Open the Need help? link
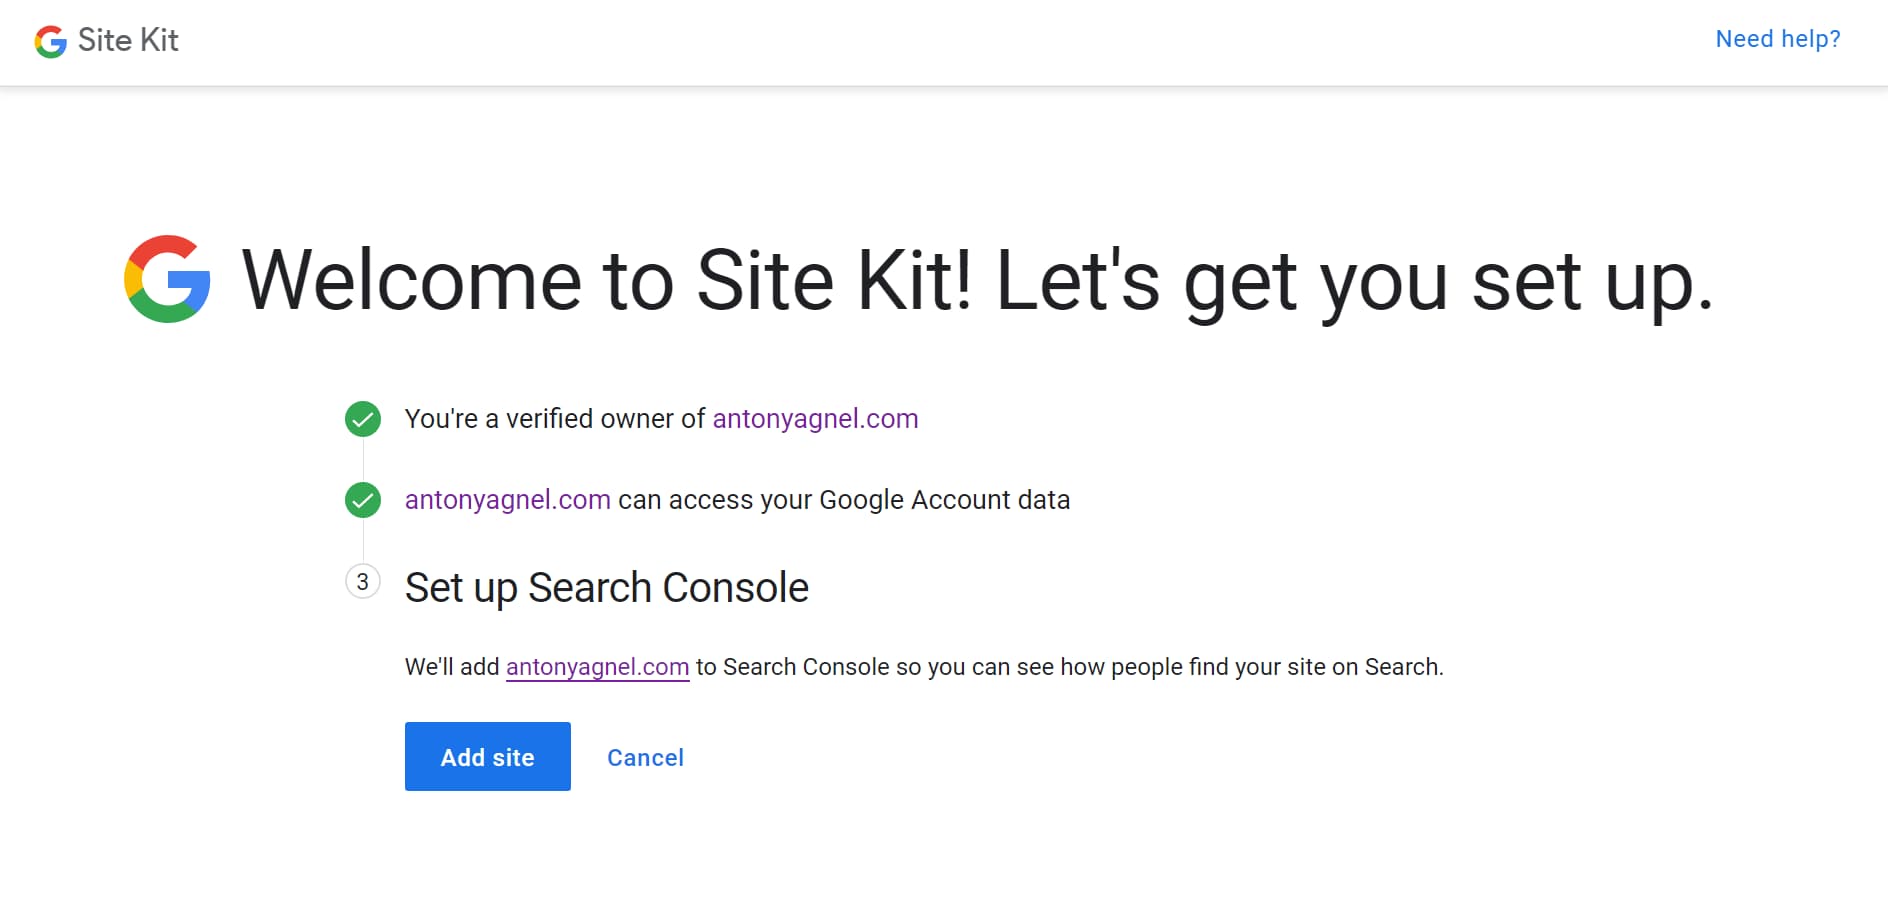Image resolution: width=1888 pixels, height=903 pixels. pyautogui.click(x=1777, y=38)
